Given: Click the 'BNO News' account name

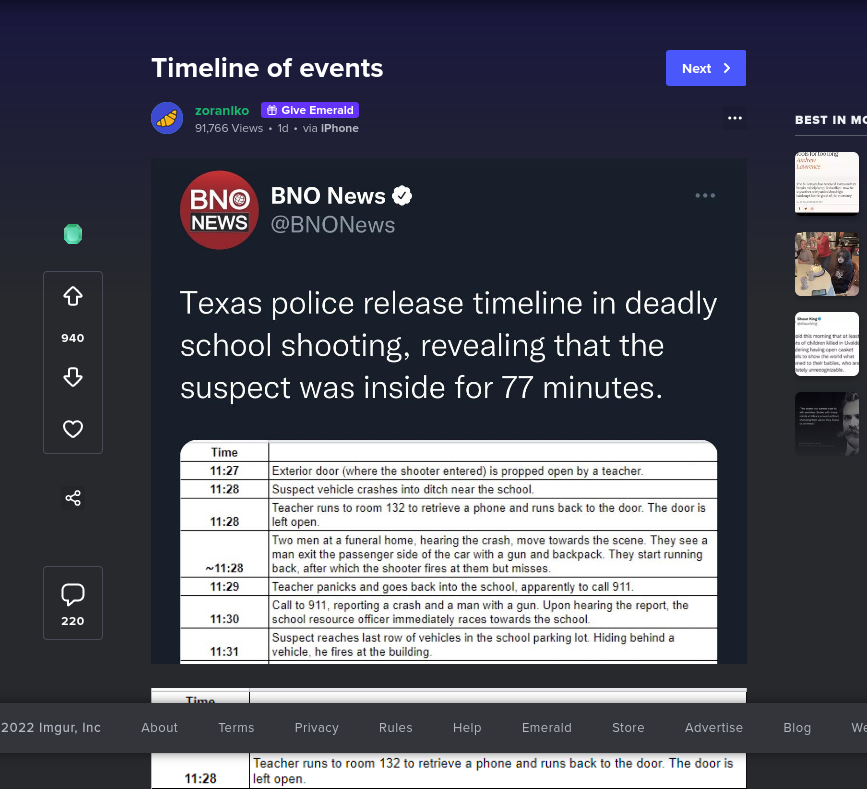Looking at the screenshot, I should [x=328, y=196].
